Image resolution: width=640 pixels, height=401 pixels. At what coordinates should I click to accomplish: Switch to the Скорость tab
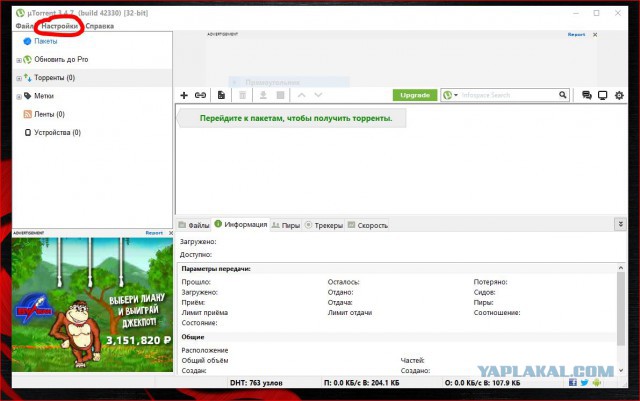click(367, 225)
